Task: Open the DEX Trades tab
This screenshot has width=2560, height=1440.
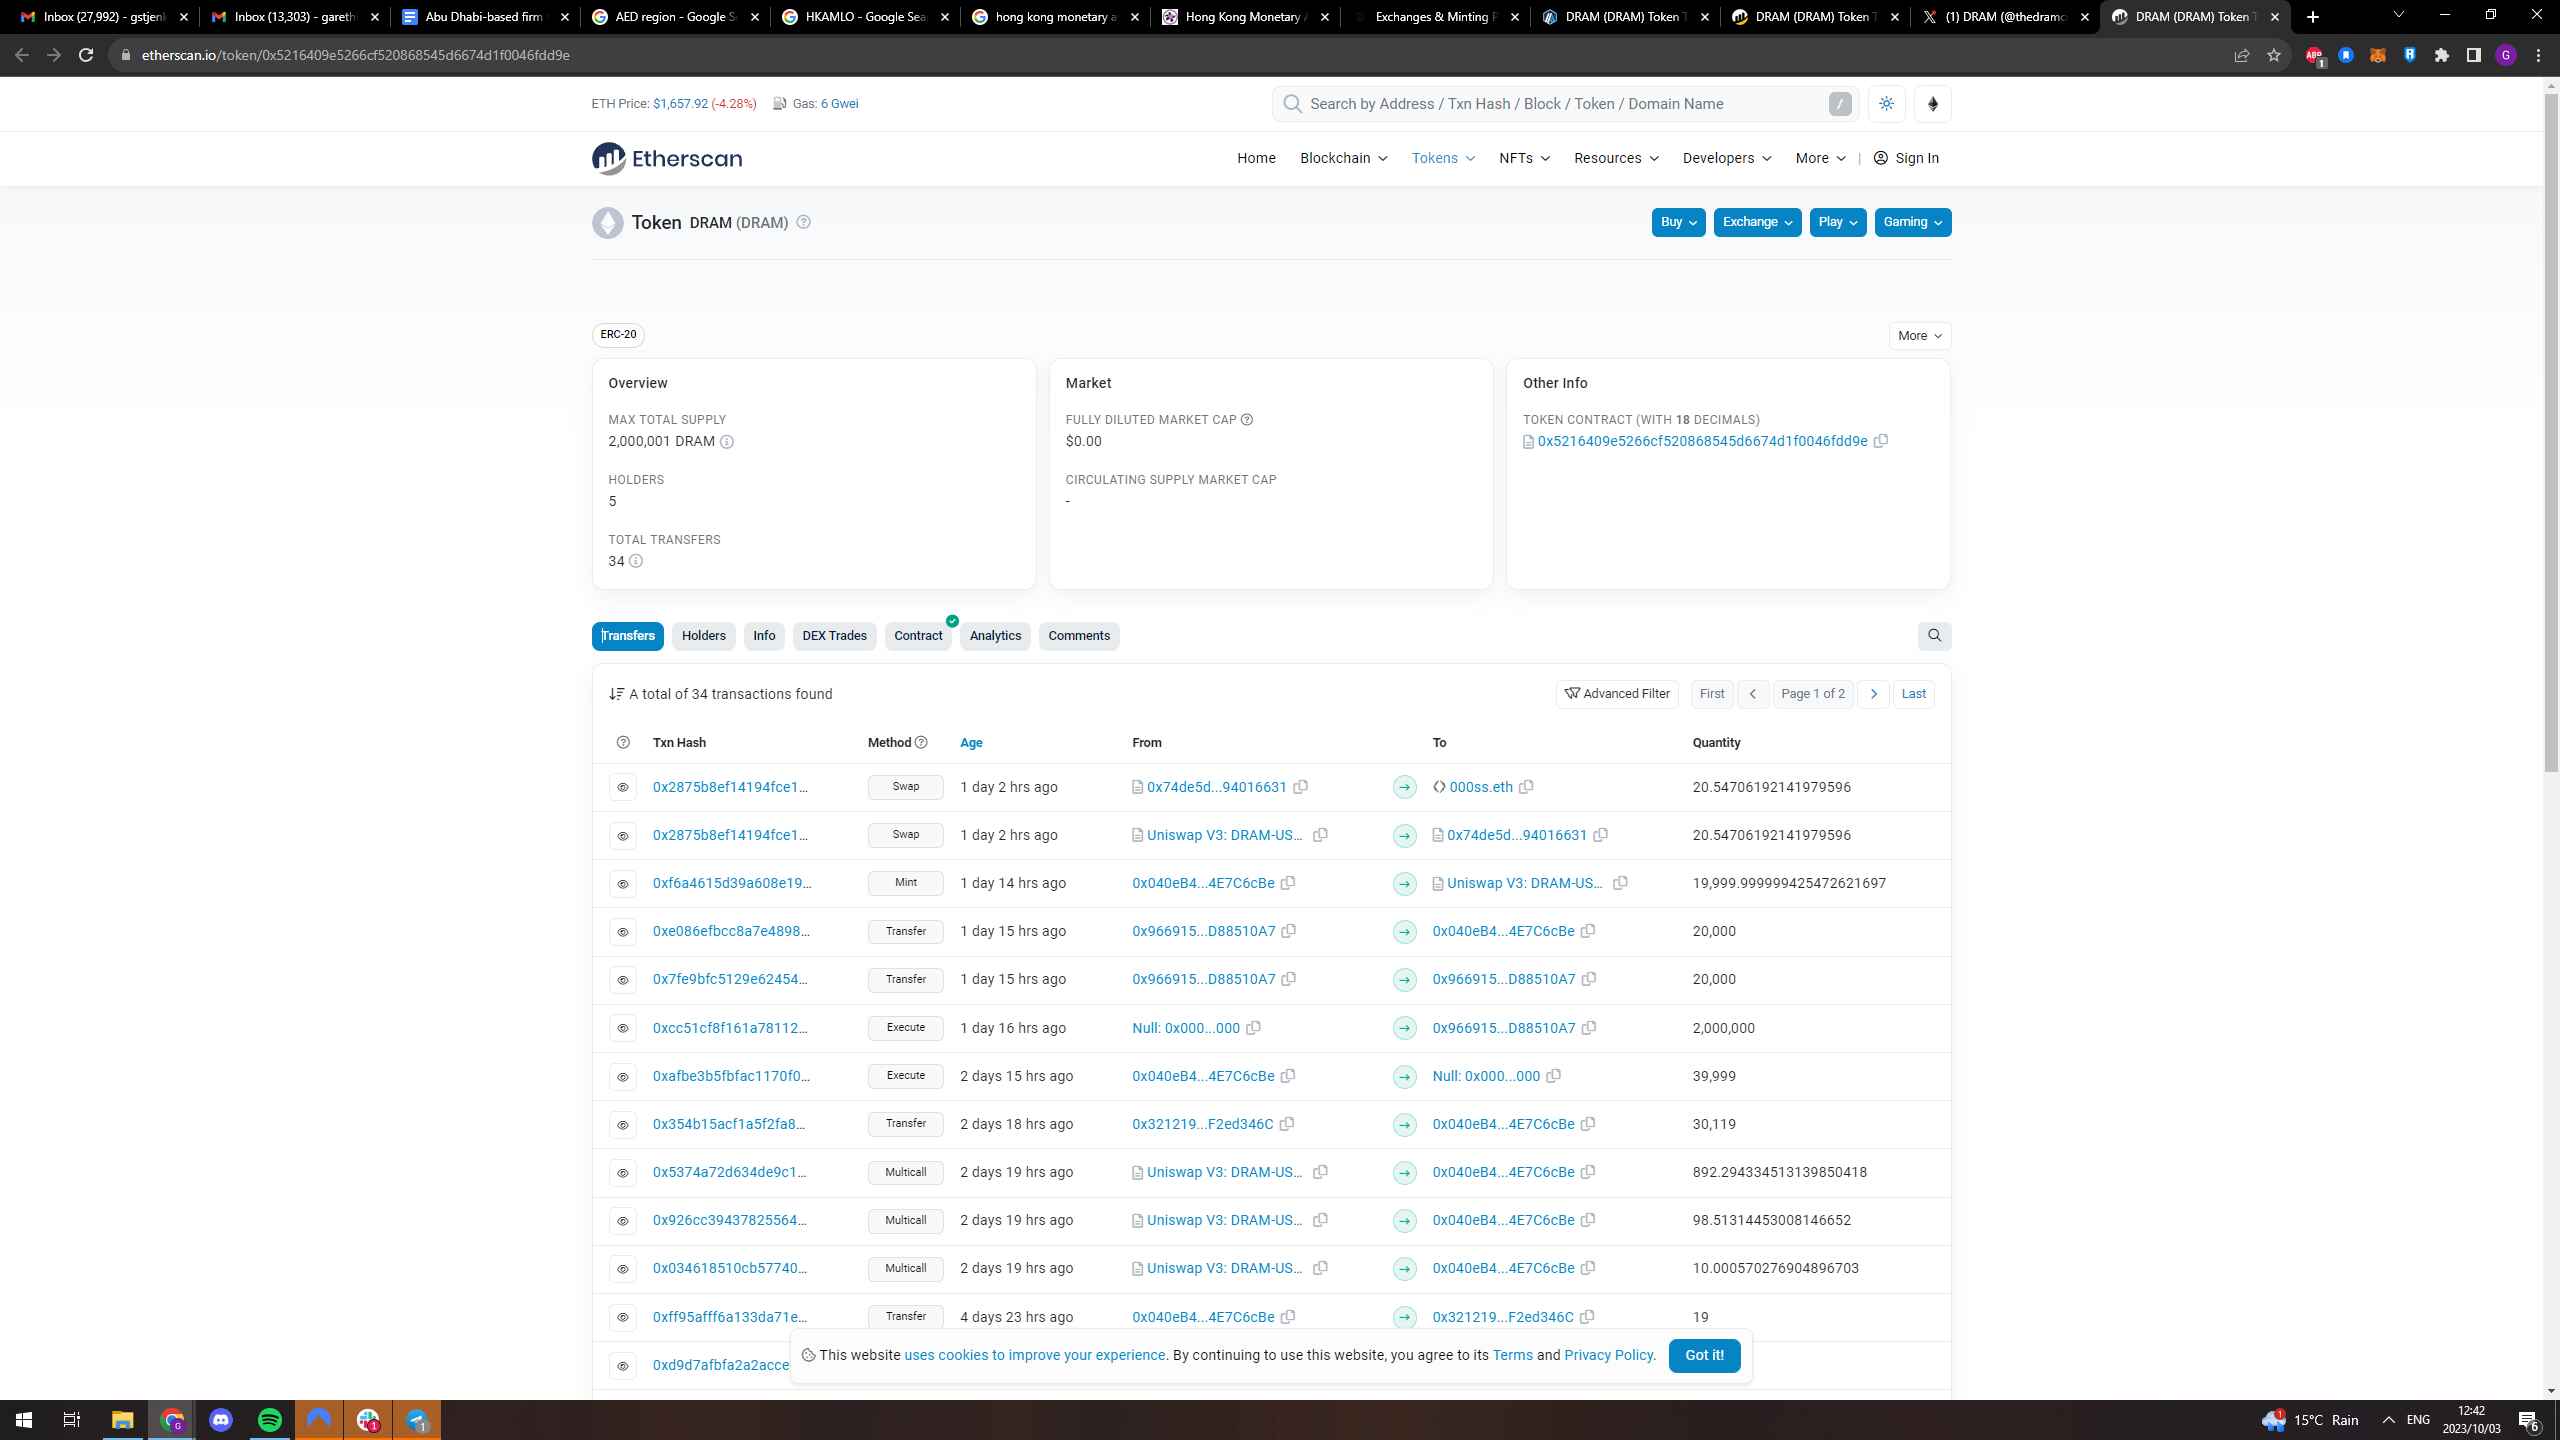Action: [x=834, y=636]
